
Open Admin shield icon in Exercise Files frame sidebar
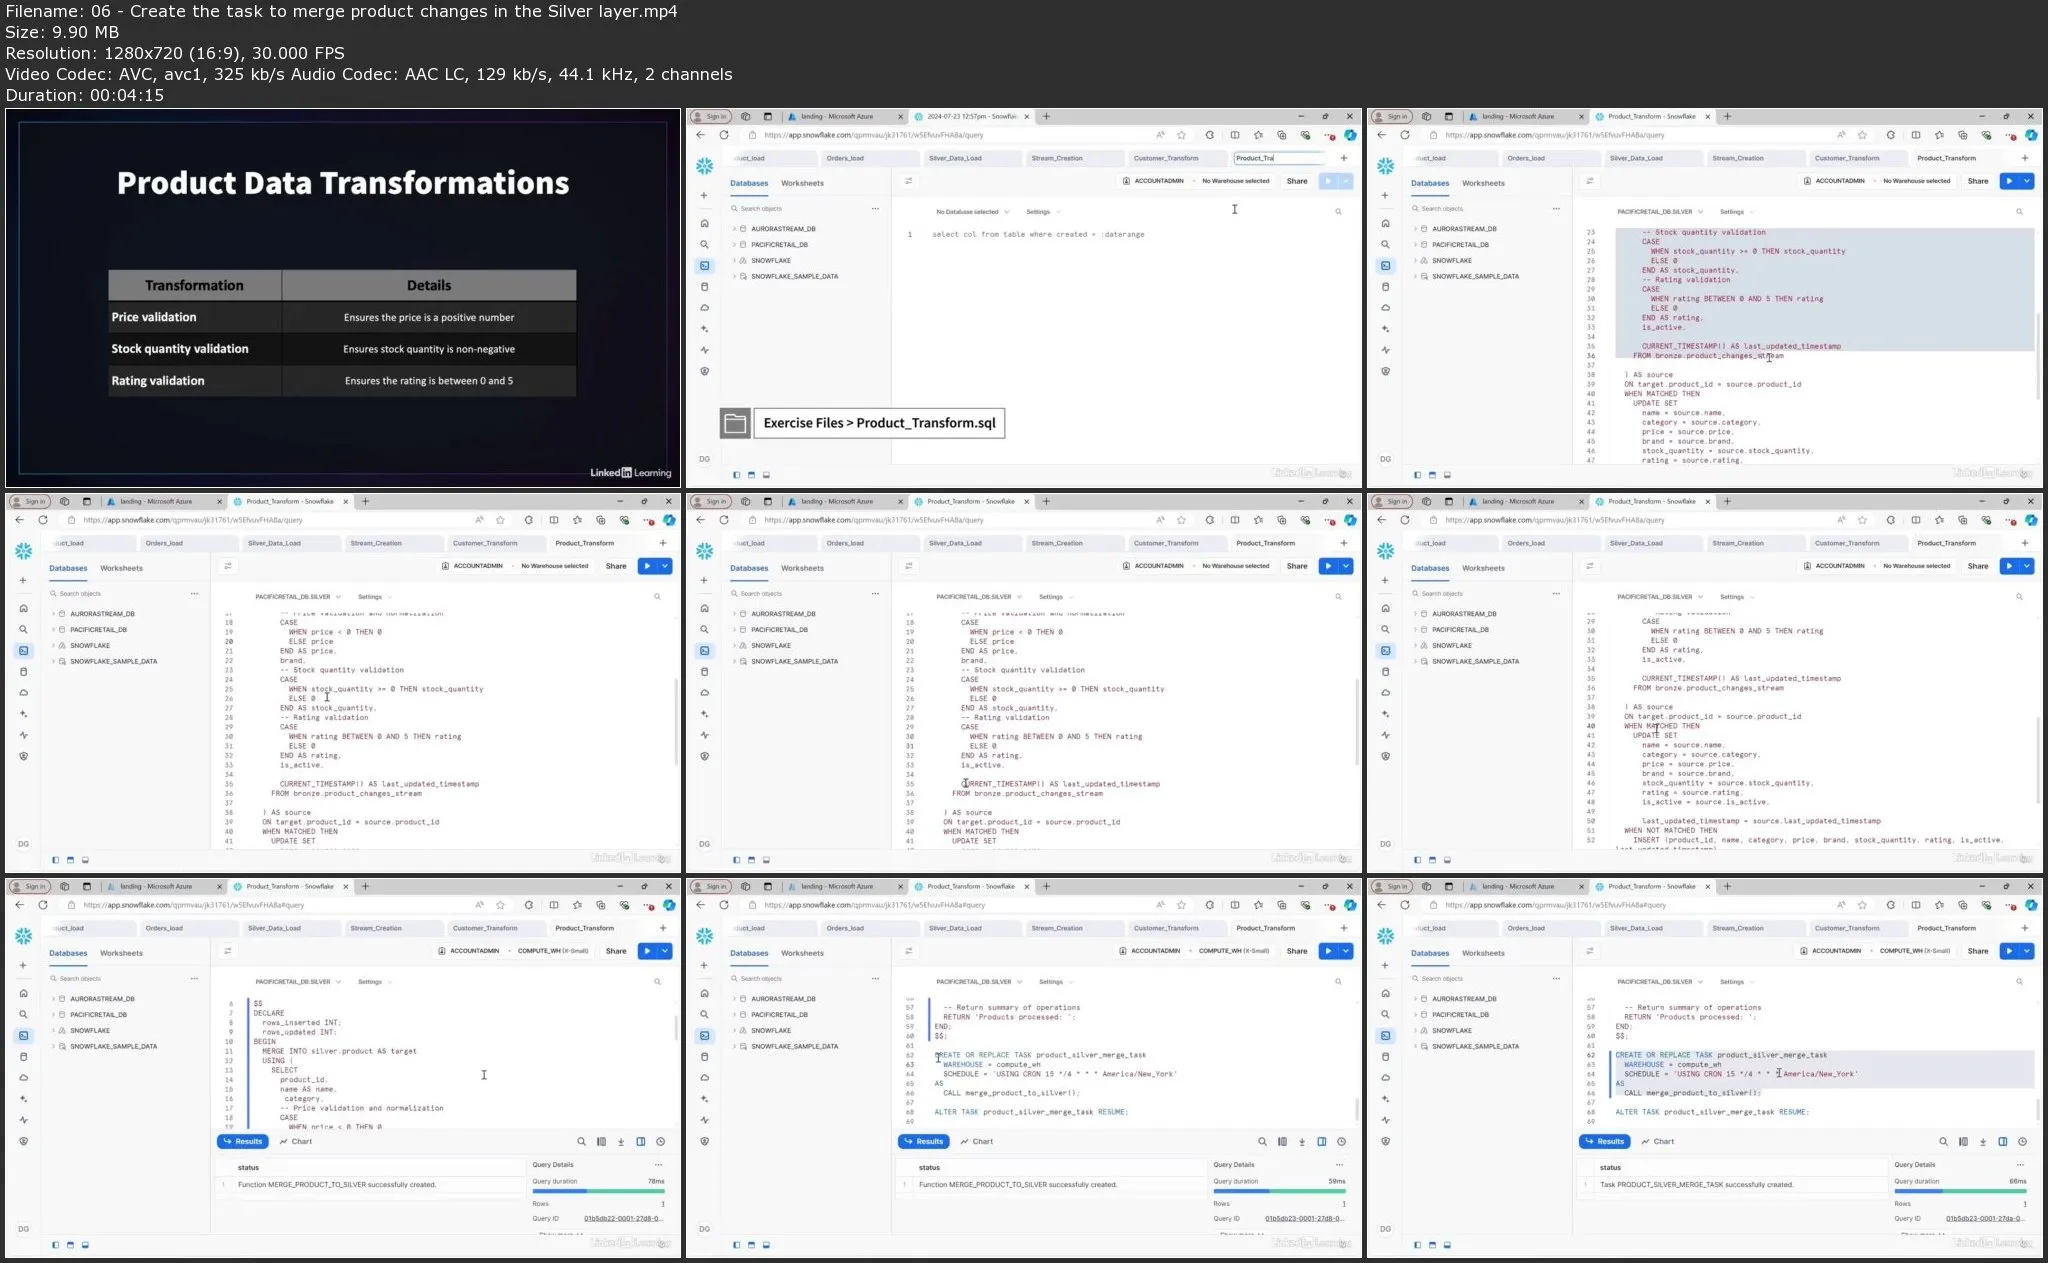704,371
